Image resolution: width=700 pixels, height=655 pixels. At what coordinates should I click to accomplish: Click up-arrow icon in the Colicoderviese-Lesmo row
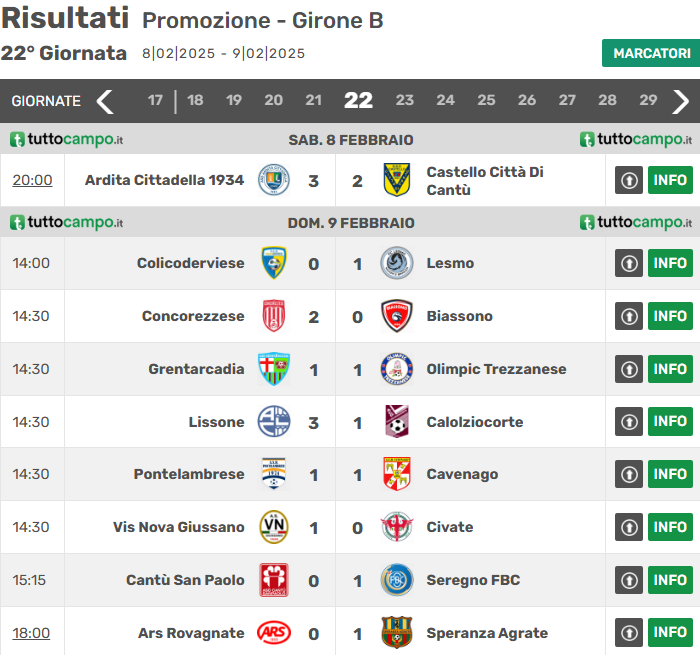point(629,263)
